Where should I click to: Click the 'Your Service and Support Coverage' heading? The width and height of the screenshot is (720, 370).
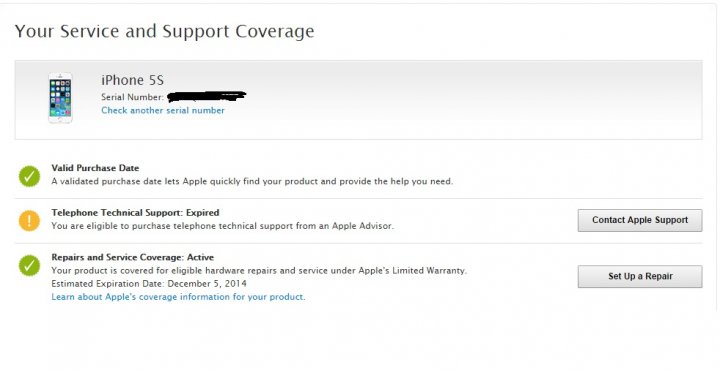pos(164,31)
